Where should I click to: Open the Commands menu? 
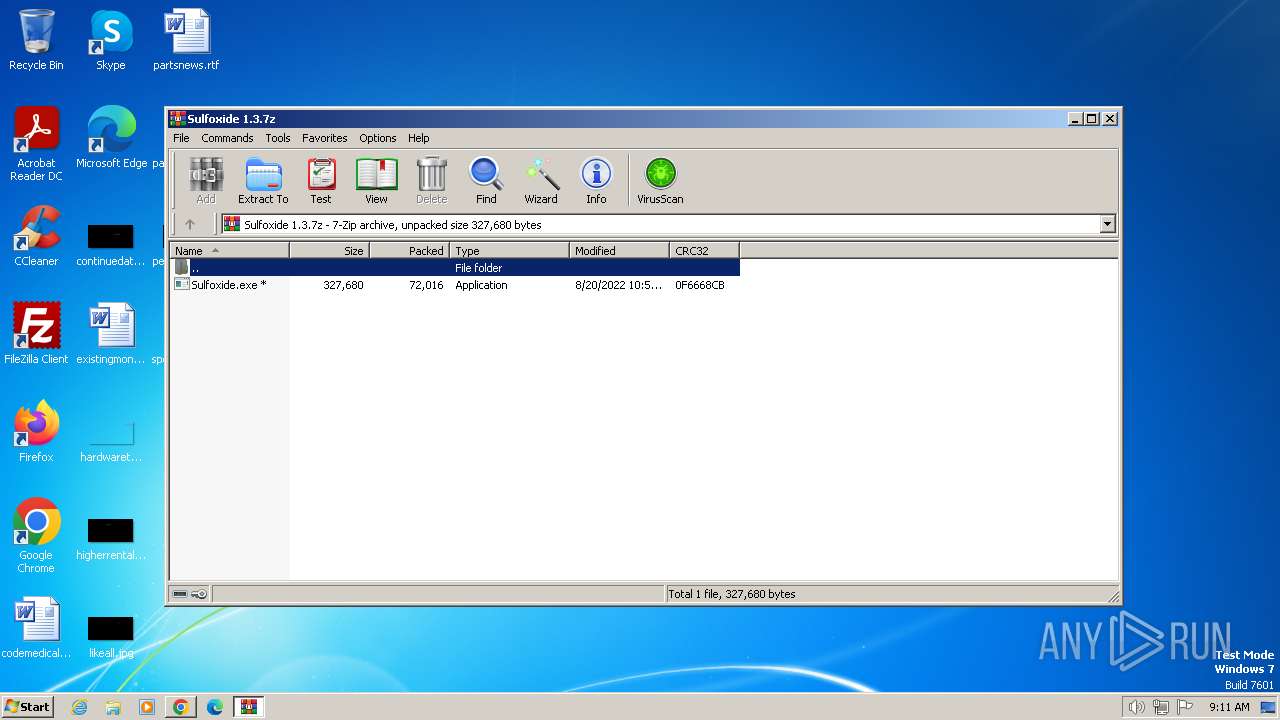point(227,138)
